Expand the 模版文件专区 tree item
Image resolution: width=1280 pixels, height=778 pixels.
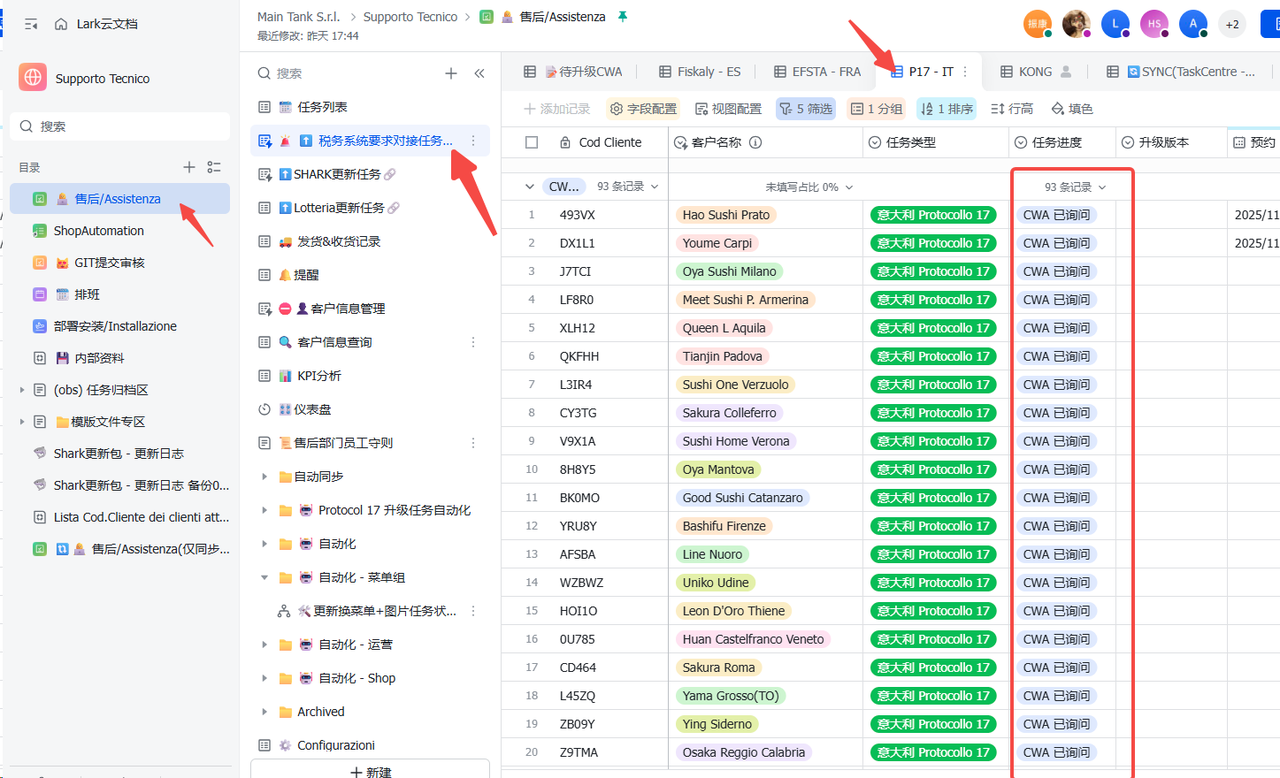[x=22, y=422]
